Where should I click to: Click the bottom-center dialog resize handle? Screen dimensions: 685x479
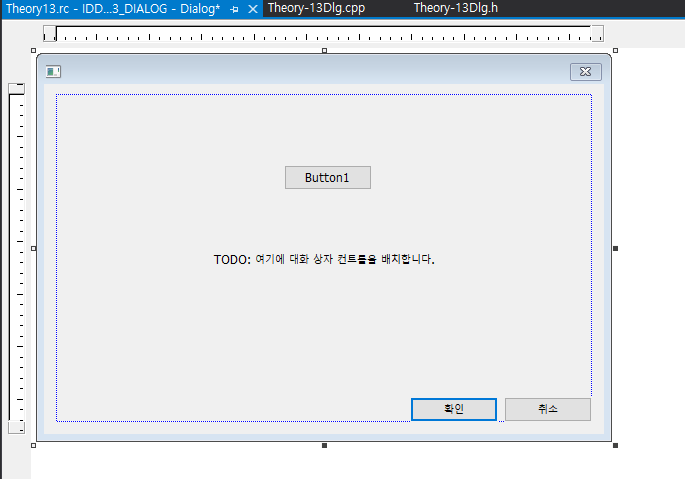pos(324,445)
